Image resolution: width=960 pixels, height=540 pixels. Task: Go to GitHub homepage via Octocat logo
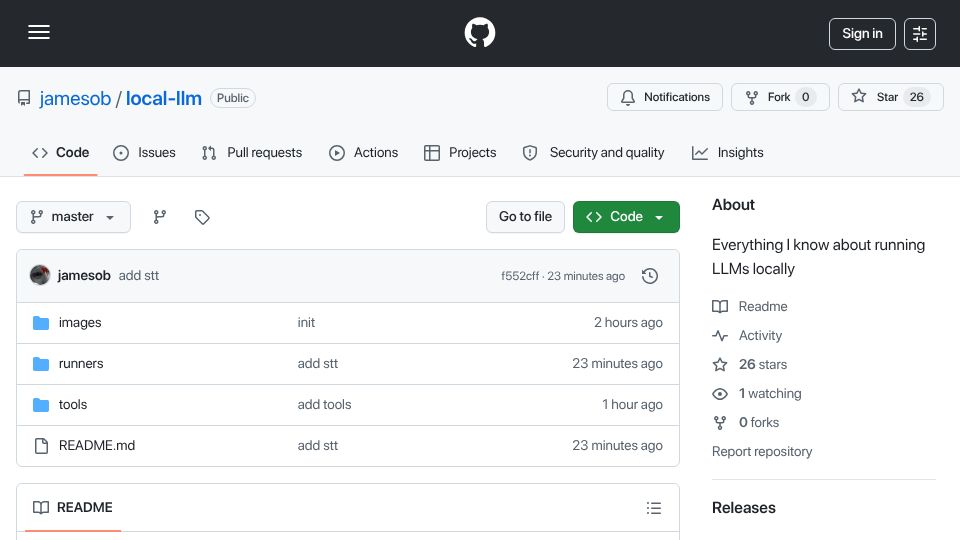coord(479,32)
